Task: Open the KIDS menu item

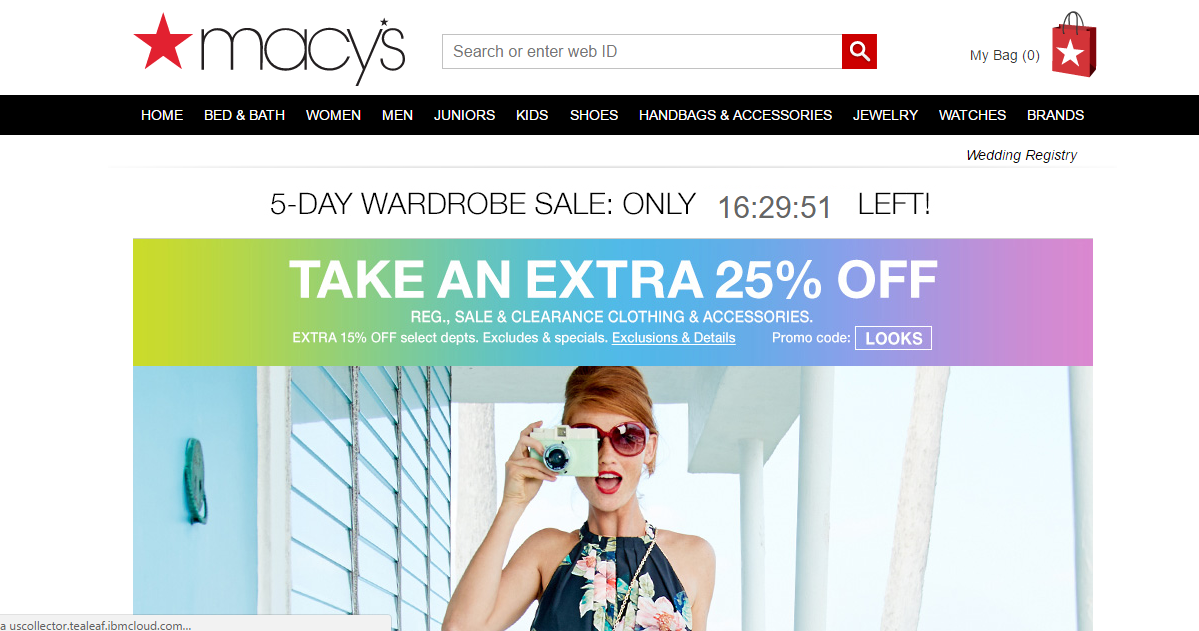Action: [532, 115]
